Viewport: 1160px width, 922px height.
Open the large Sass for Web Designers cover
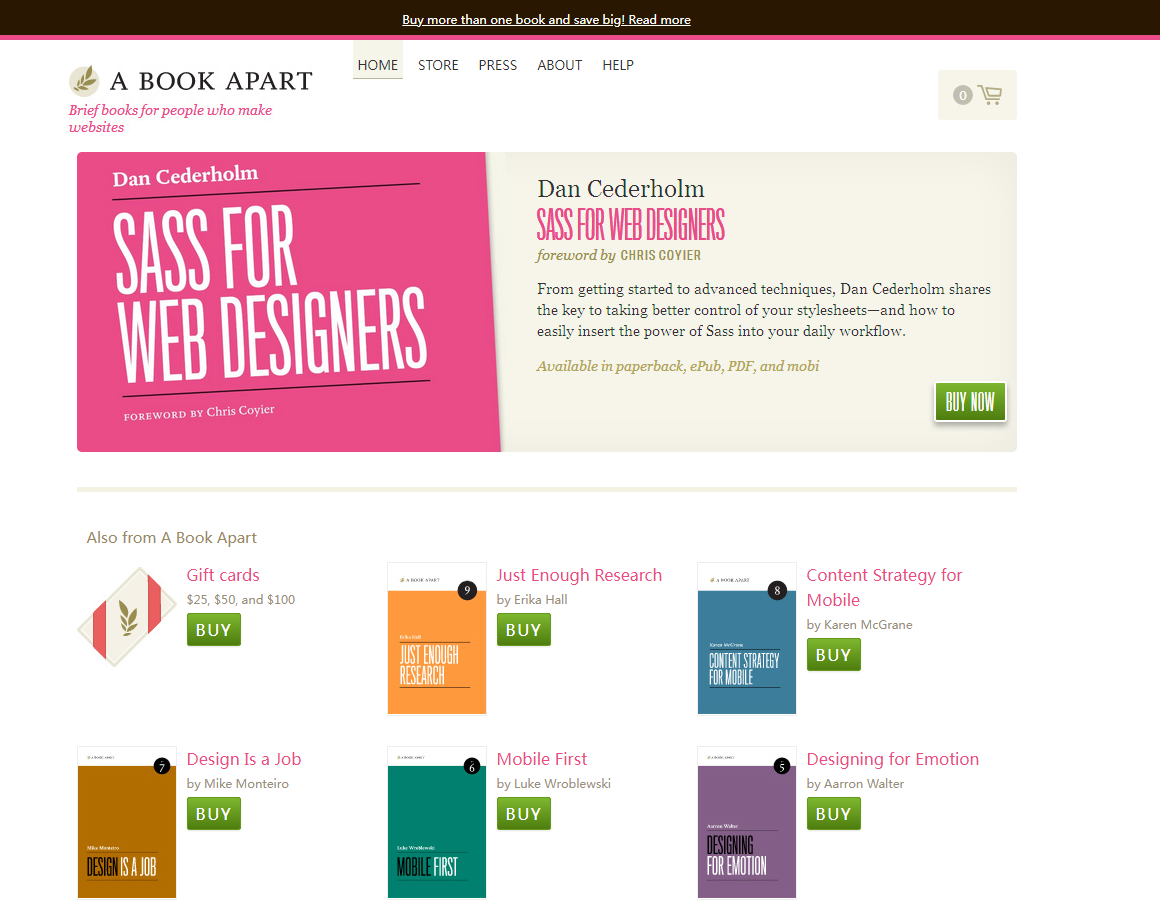289,302
